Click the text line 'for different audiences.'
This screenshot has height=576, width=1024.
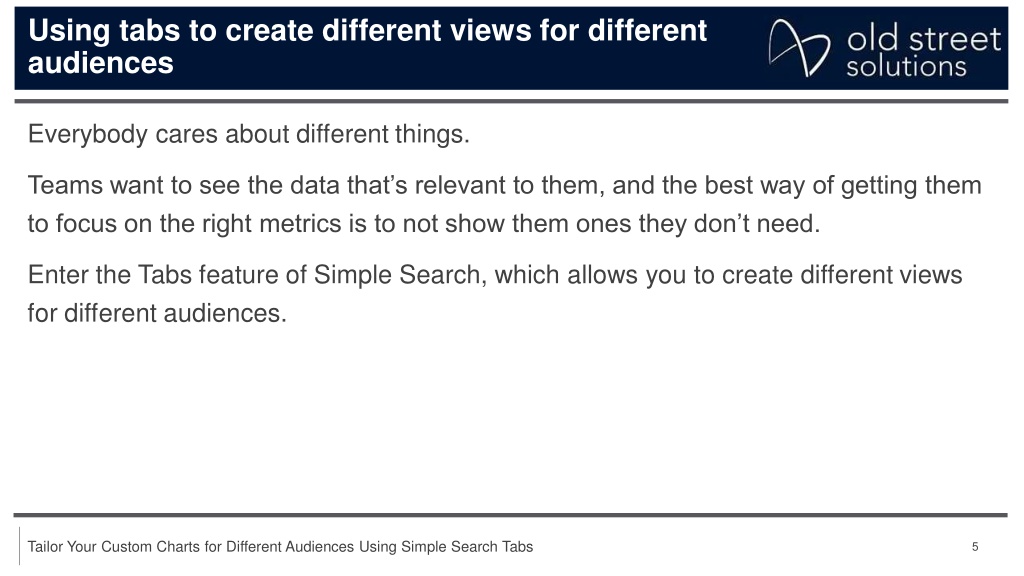click(157, 313)
